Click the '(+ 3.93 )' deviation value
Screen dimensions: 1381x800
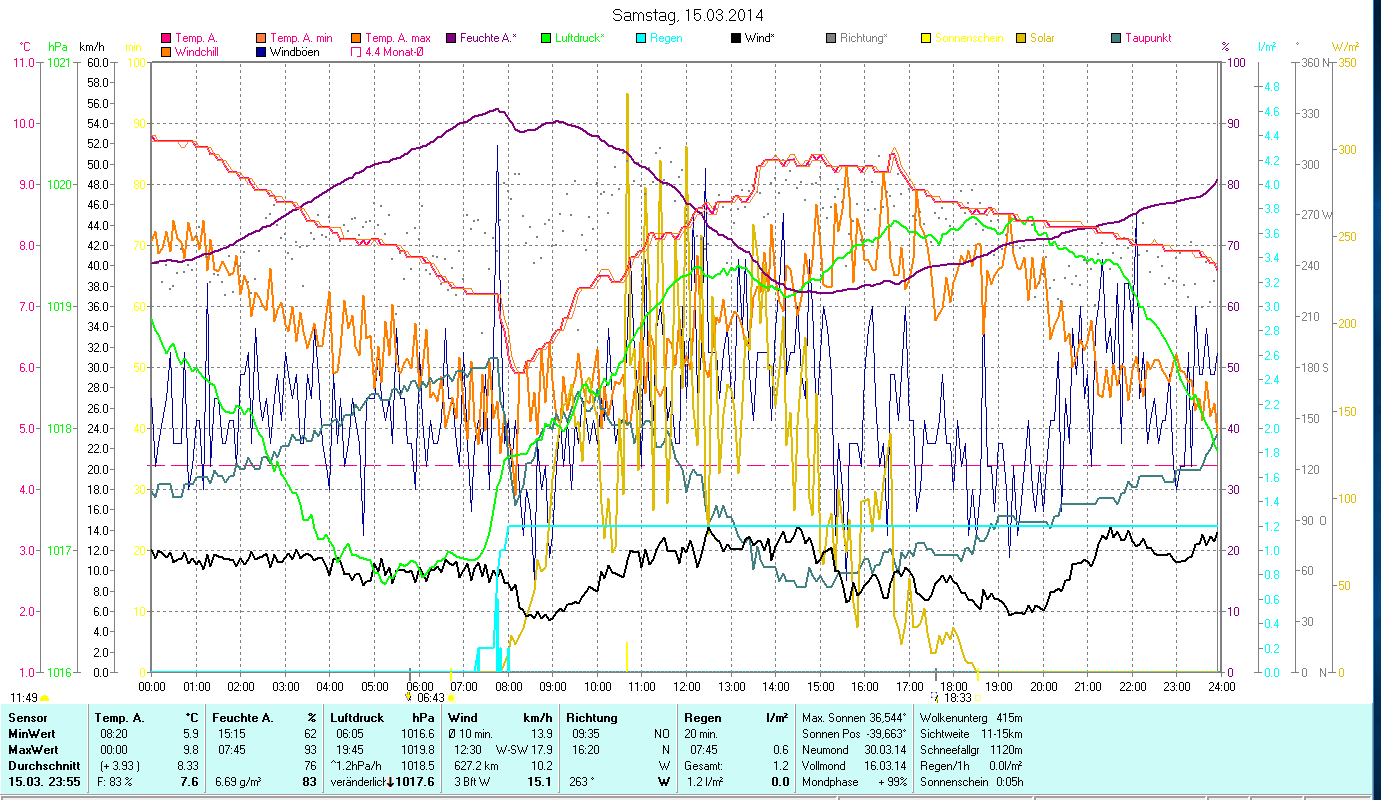[x=118, y=766]
